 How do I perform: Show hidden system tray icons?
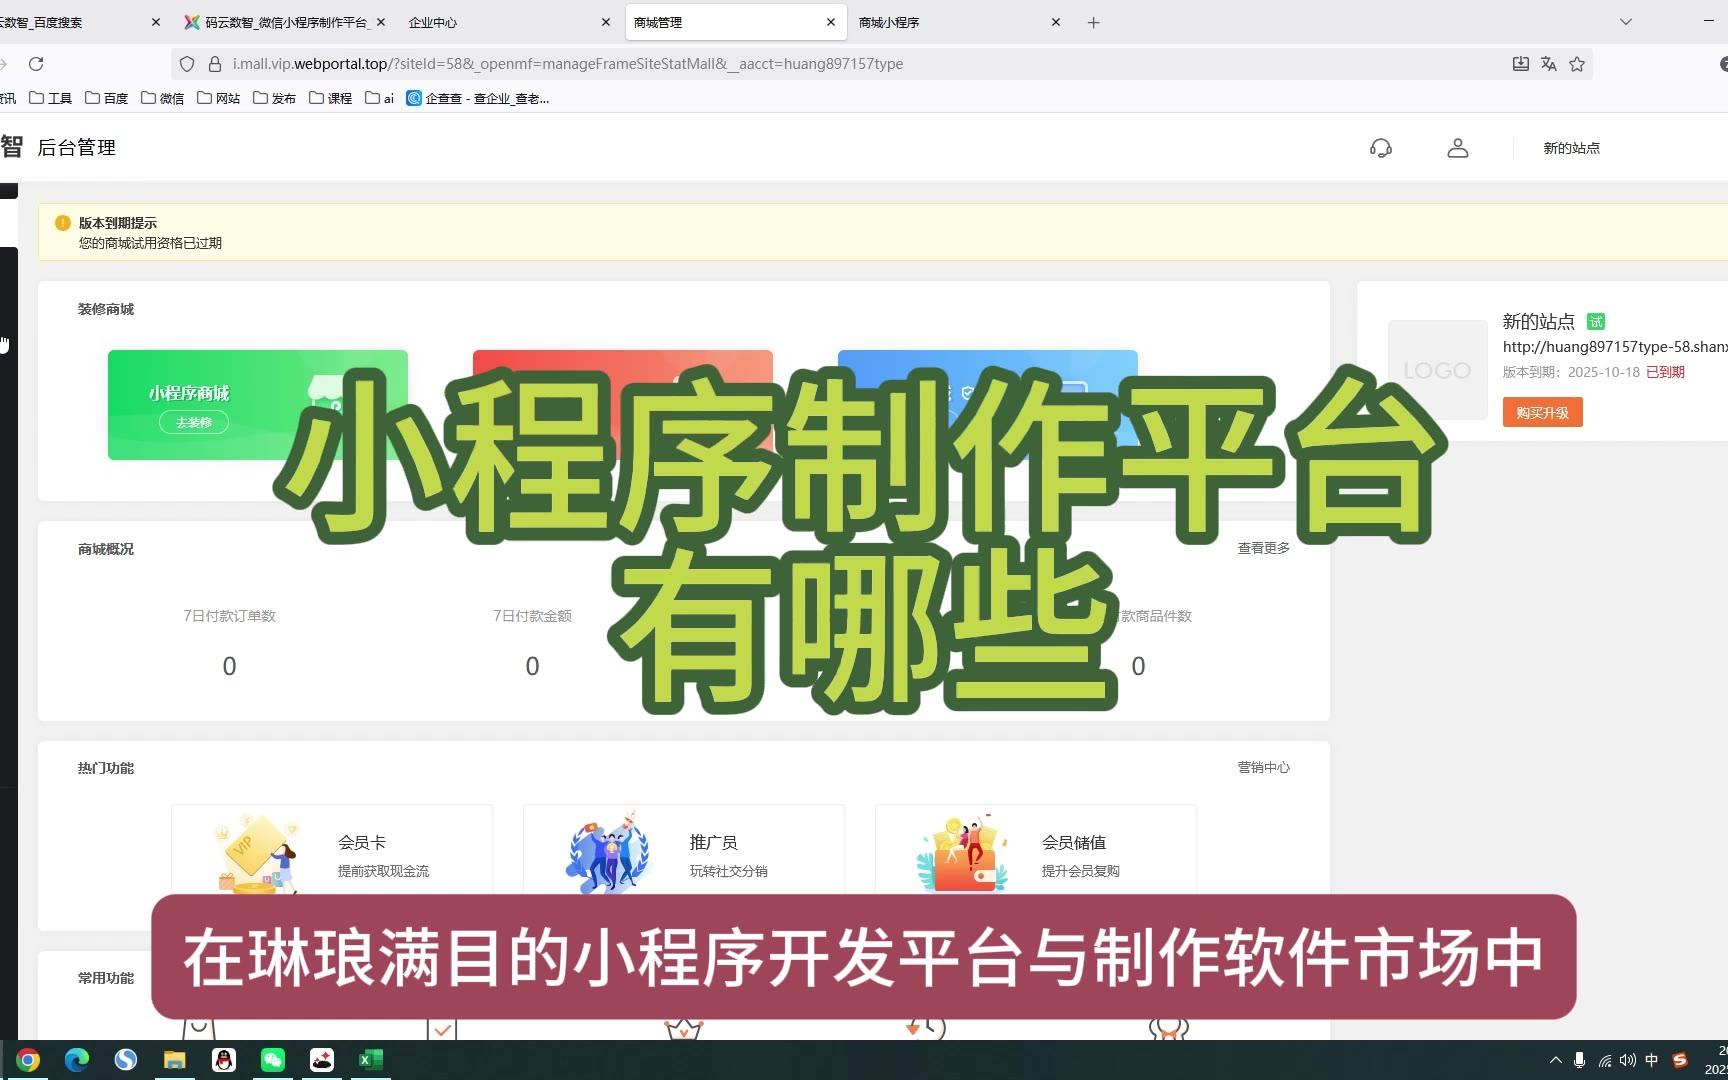(1555, 1060)
